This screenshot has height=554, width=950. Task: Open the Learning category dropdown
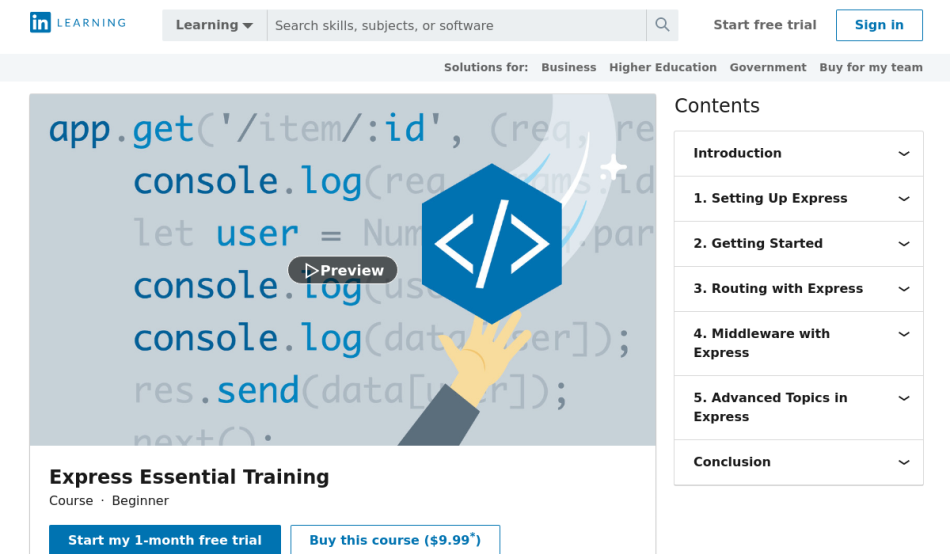tap(214, 25)
